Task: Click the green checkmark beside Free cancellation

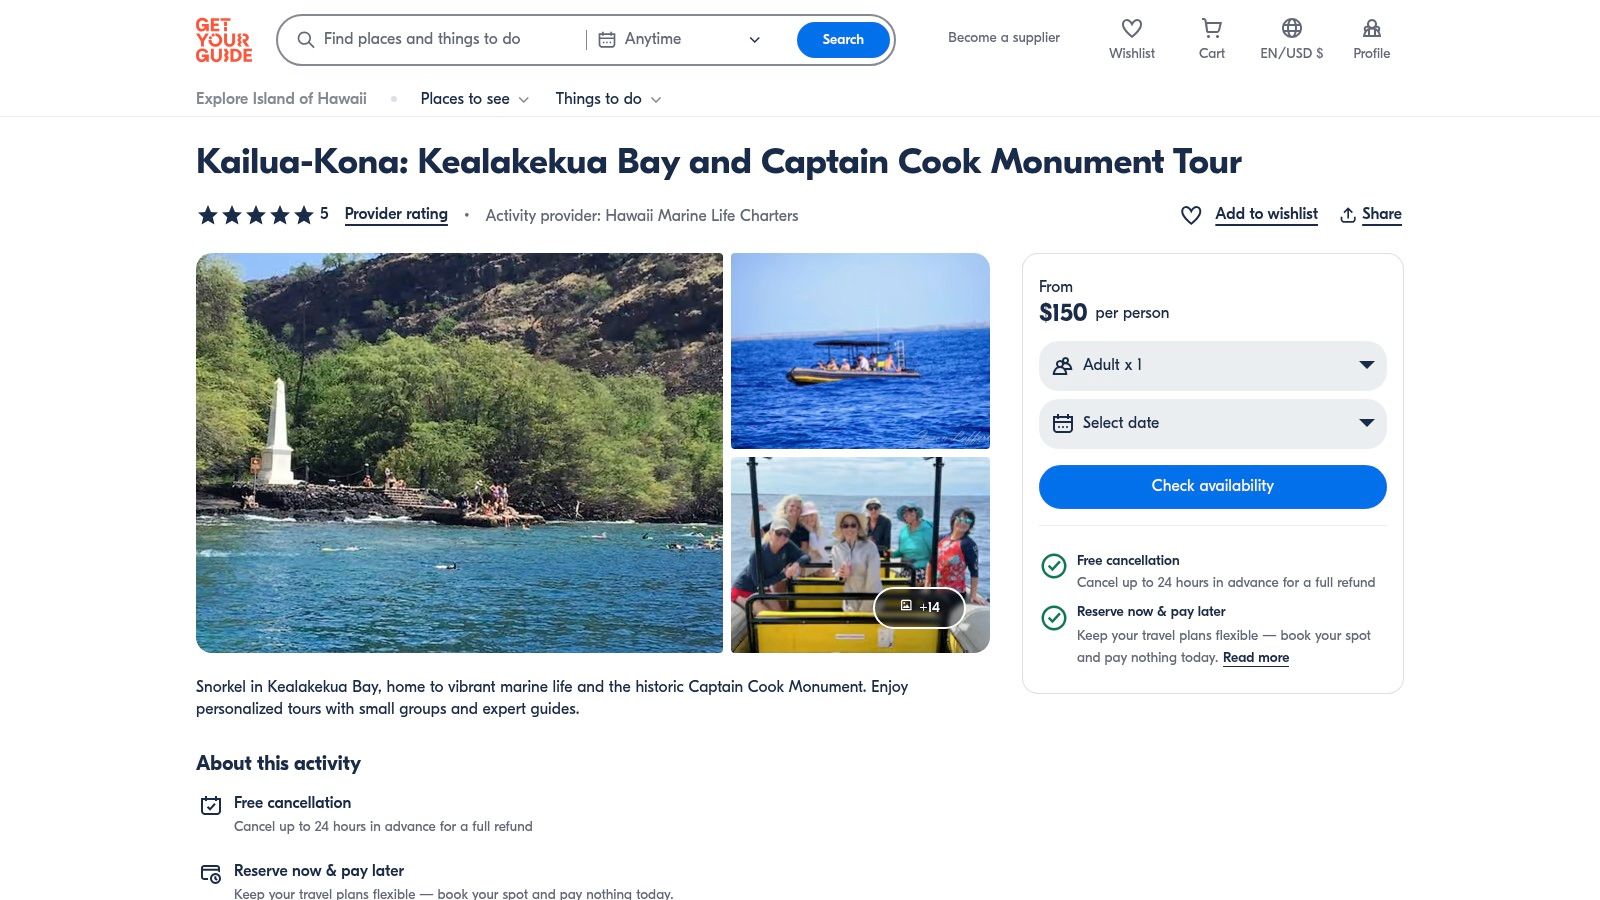Action: coord(1054,566)
